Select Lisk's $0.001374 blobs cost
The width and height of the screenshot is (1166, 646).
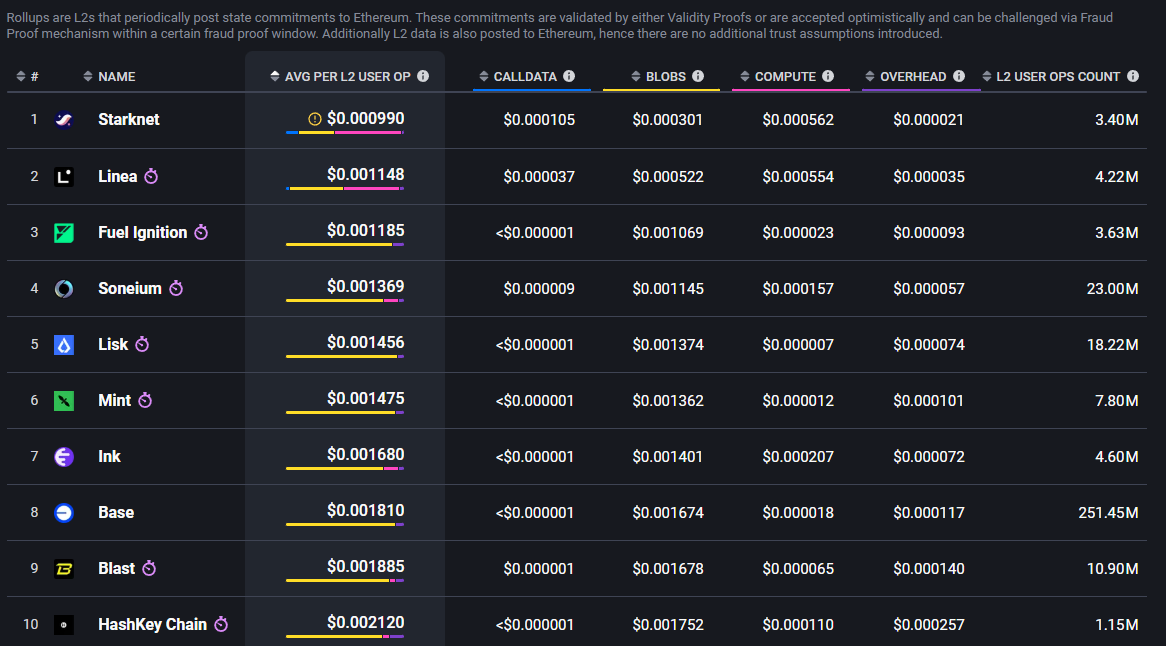pyautogui.click(x=668, y=345)
